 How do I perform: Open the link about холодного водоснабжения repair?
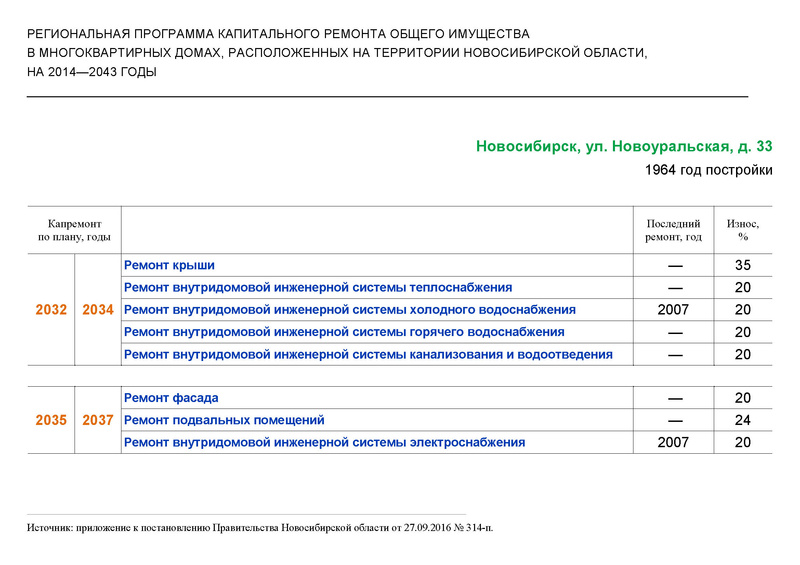click(349, 310)
